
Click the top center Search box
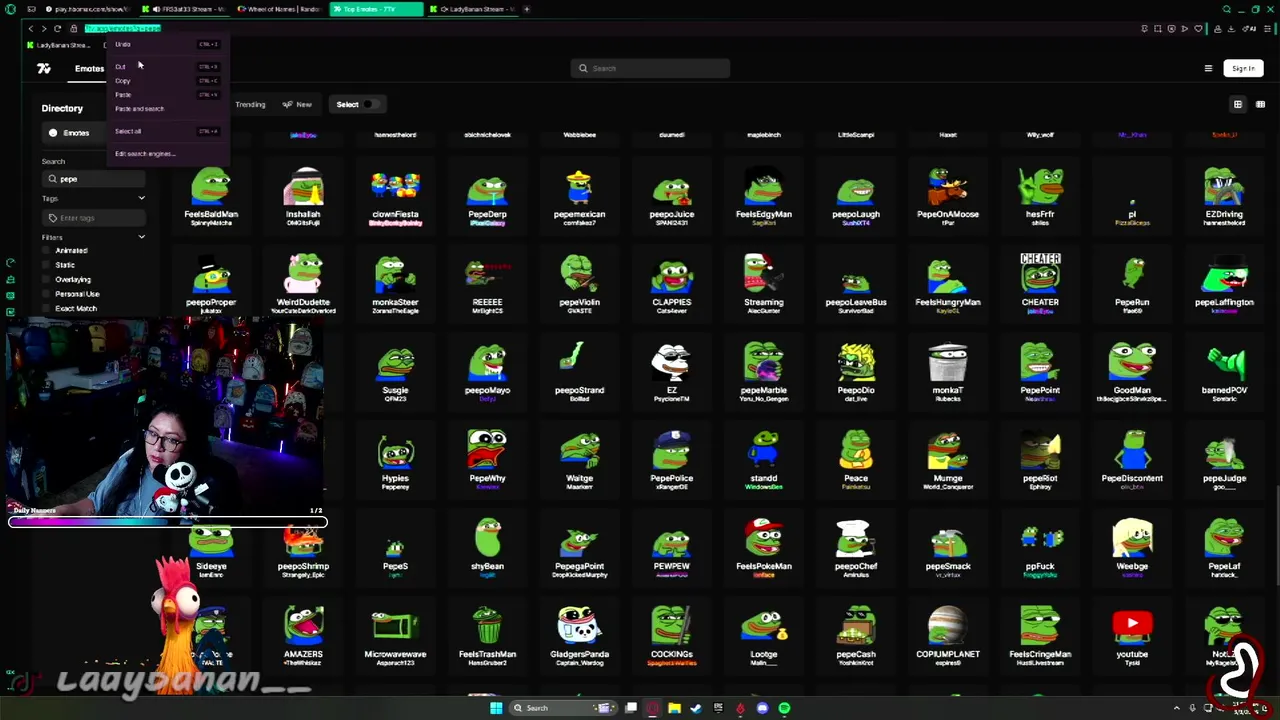click(651, 68)
